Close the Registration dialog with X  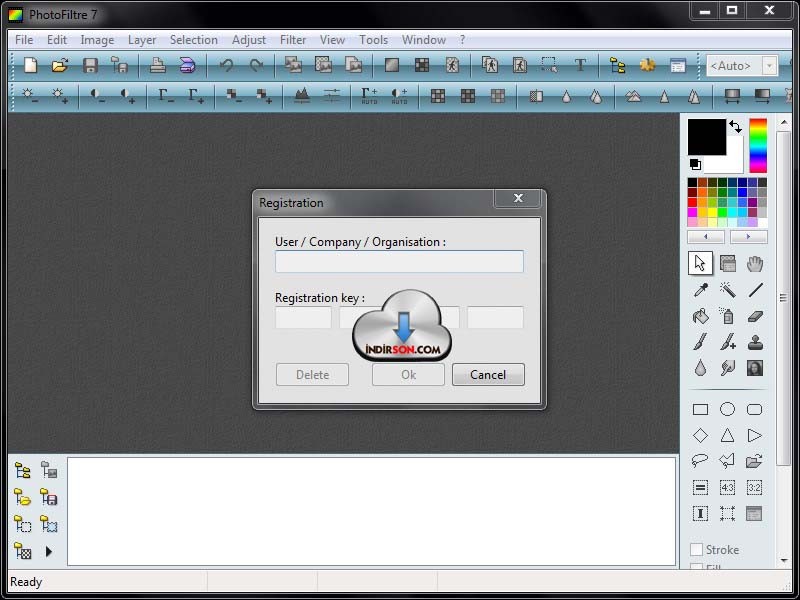click(518, 198)
